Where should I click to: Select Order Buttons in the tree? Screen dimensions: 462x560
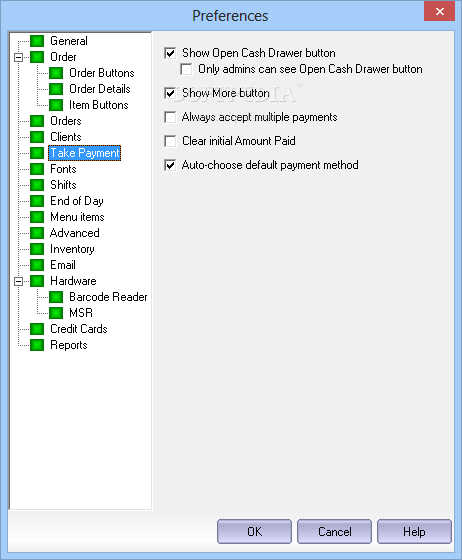click(x=102, y=73)
